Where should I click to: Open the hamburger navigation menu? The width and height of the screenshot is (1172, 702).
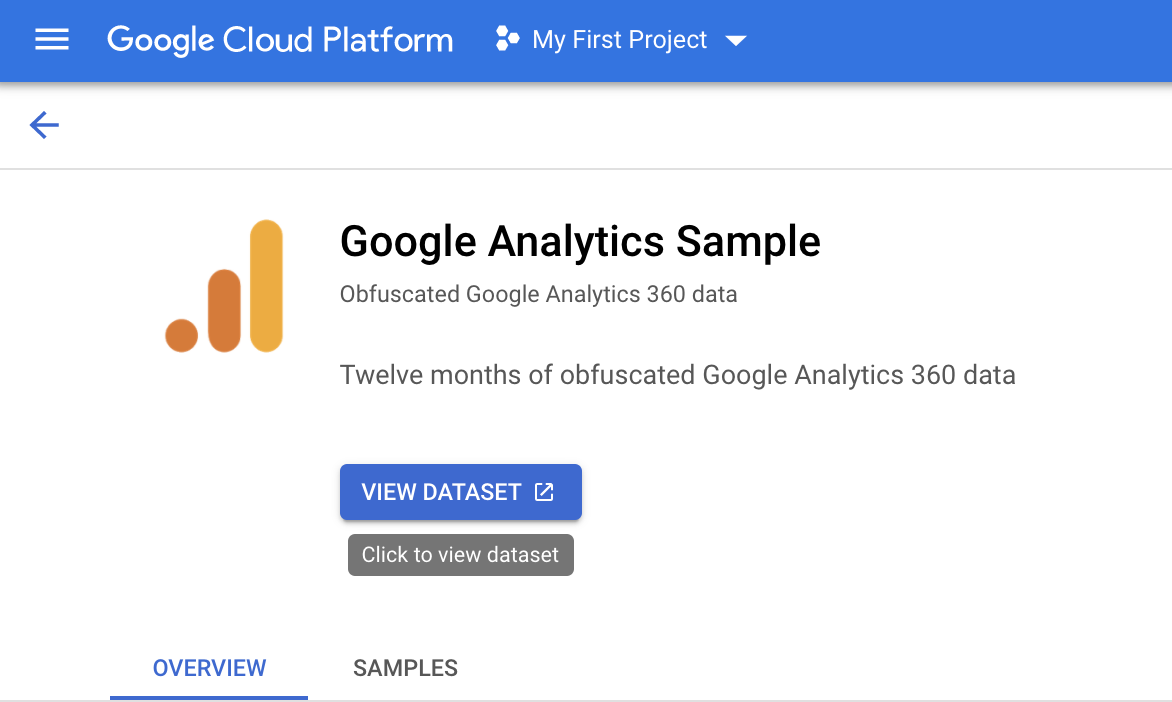click(x=52, y=40)
